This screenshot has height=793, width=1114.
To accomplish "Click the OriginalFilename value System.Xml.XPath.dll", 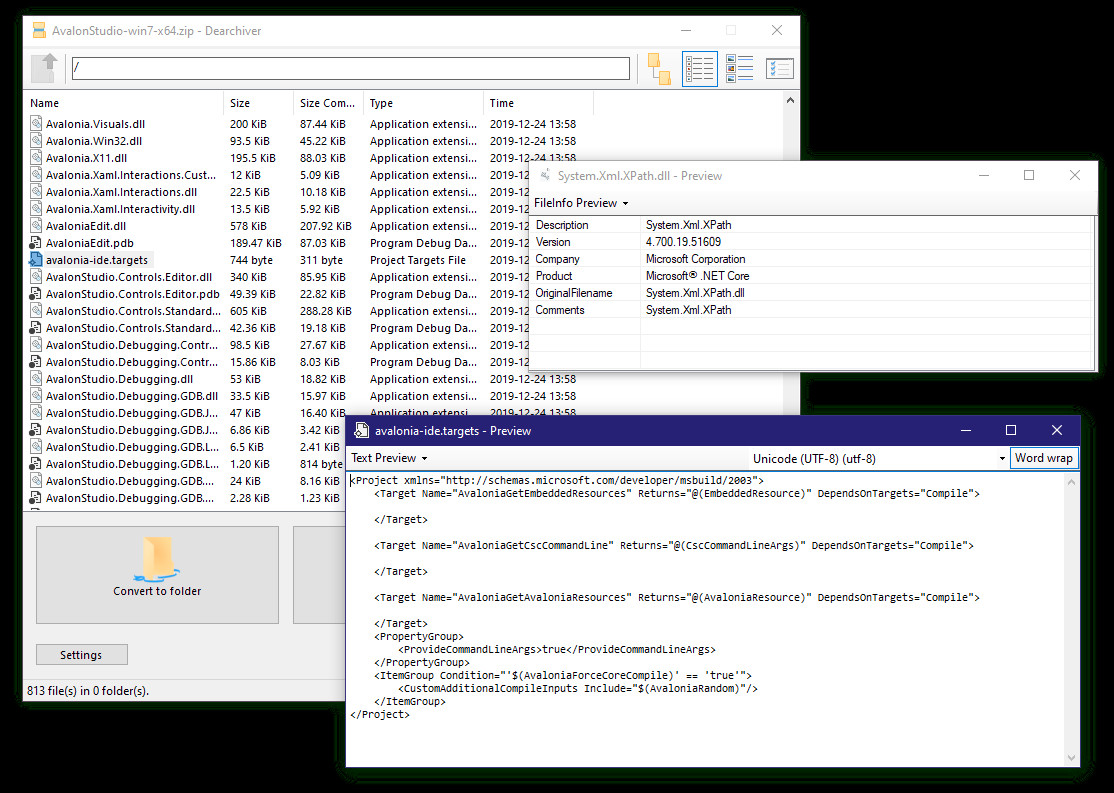I will [x=695, y=293].
